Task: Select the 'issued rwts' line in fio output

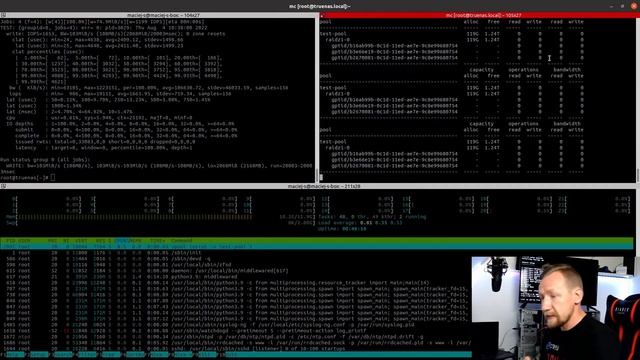Action: 105,142
